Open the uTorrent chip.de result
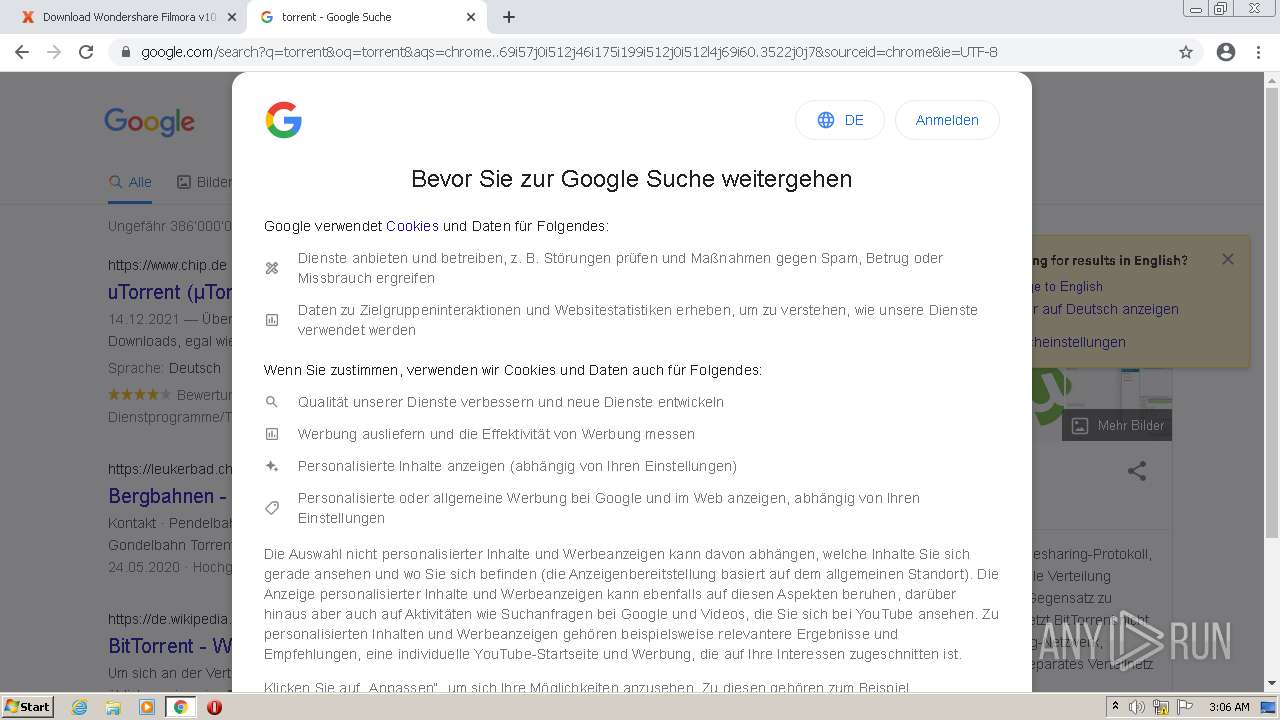The image size is (1280, 720). (x=170, y=292)
